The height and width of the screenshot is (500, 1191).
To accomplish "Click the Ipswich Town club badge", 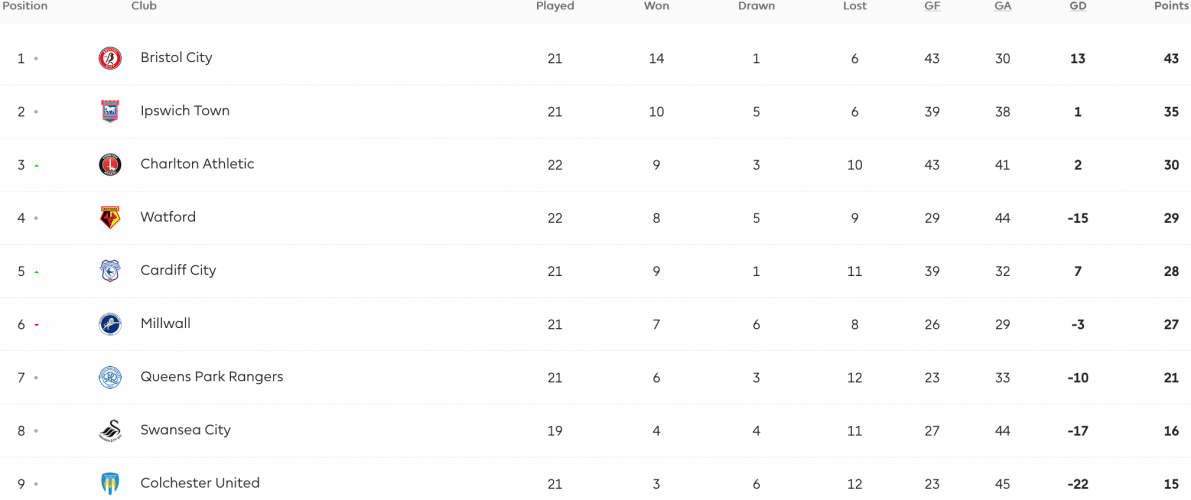I will point(110,112).
